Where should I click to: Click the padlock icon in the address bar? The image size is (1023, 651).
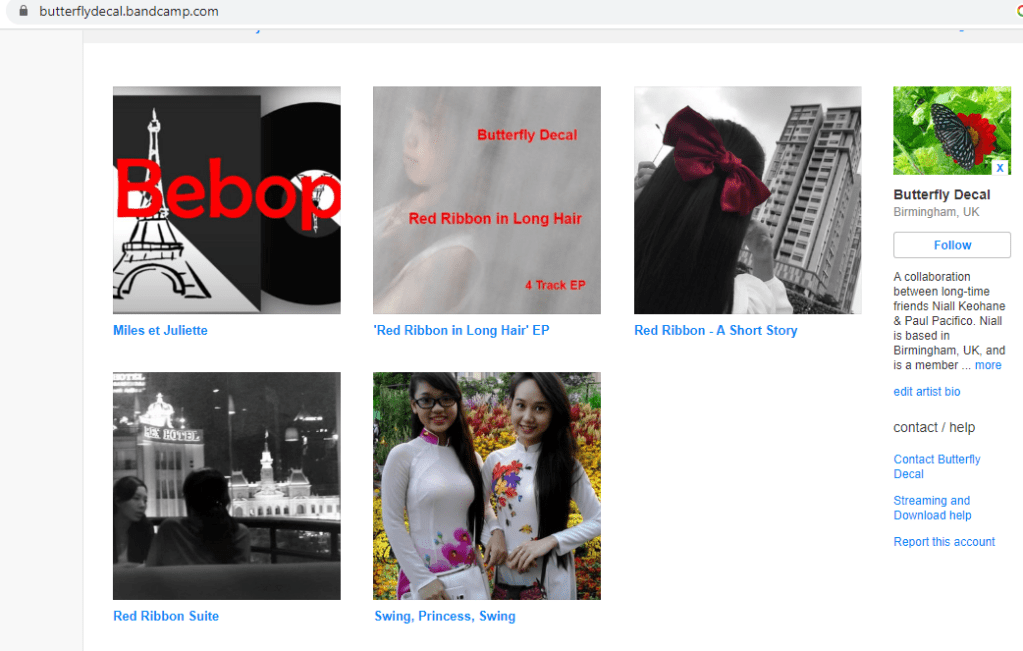pos(24,12)
